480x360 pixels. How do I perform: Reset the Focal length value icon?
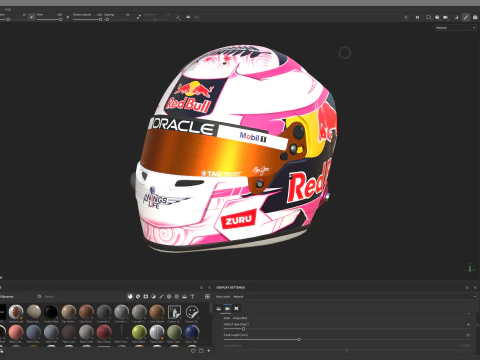click(468, 335)
